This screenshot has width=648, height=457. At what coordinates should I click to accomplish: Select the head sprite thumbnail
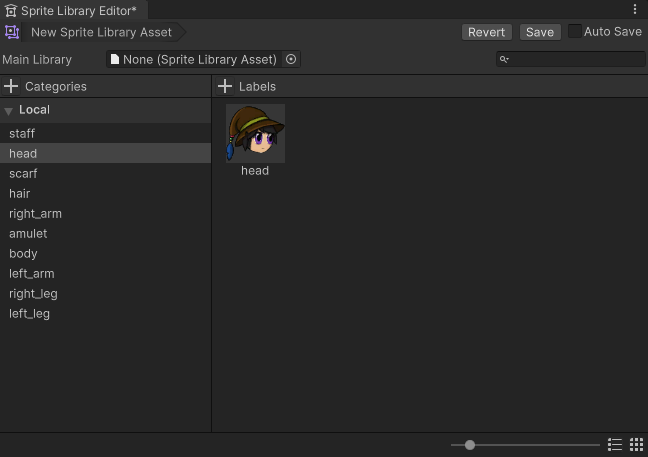[x=255, y=134]
